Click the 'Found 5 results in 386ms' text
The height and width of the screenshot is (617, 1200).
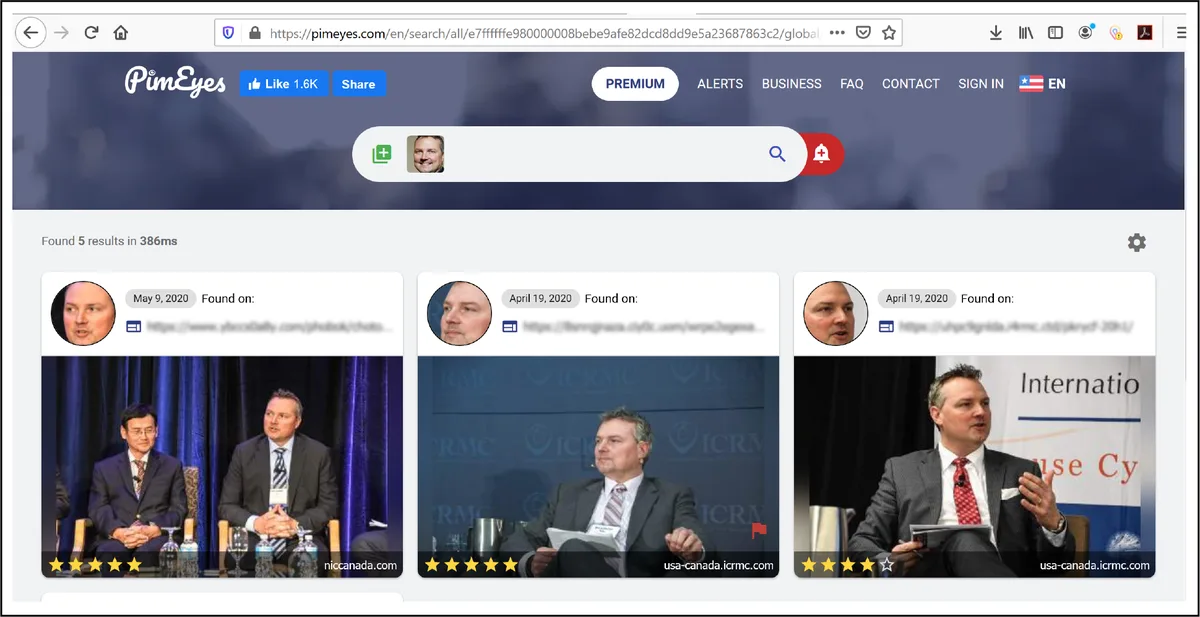coord(110,241)
